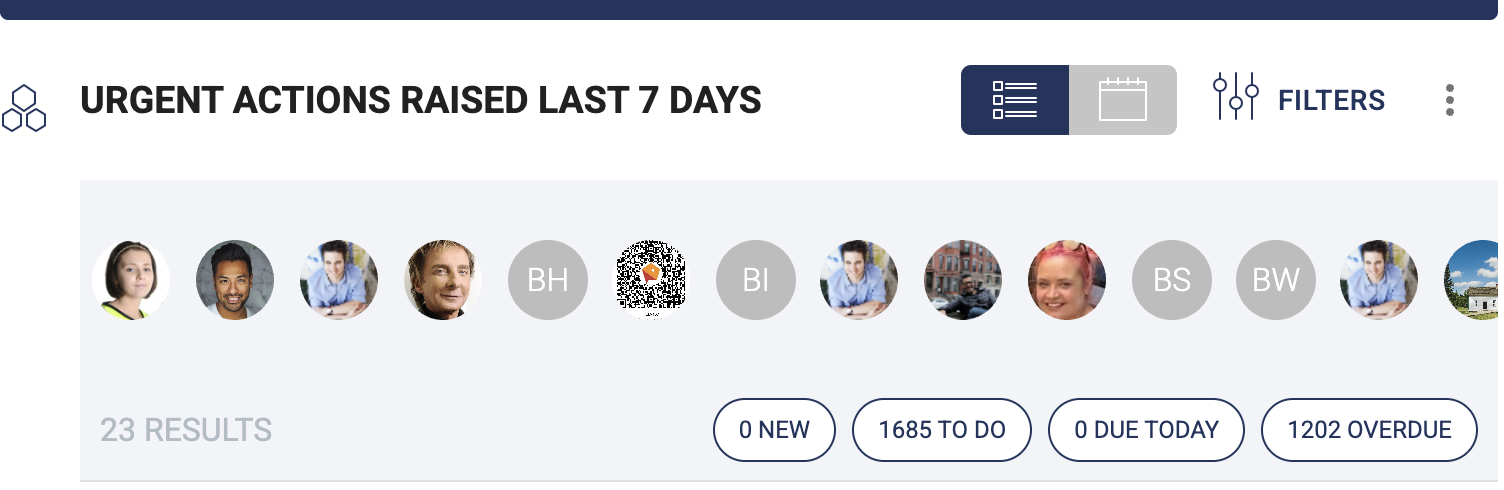Screen dimensions: 1504x490
Task: Open the Filters panel
Action: click(x=1298, y=100)
